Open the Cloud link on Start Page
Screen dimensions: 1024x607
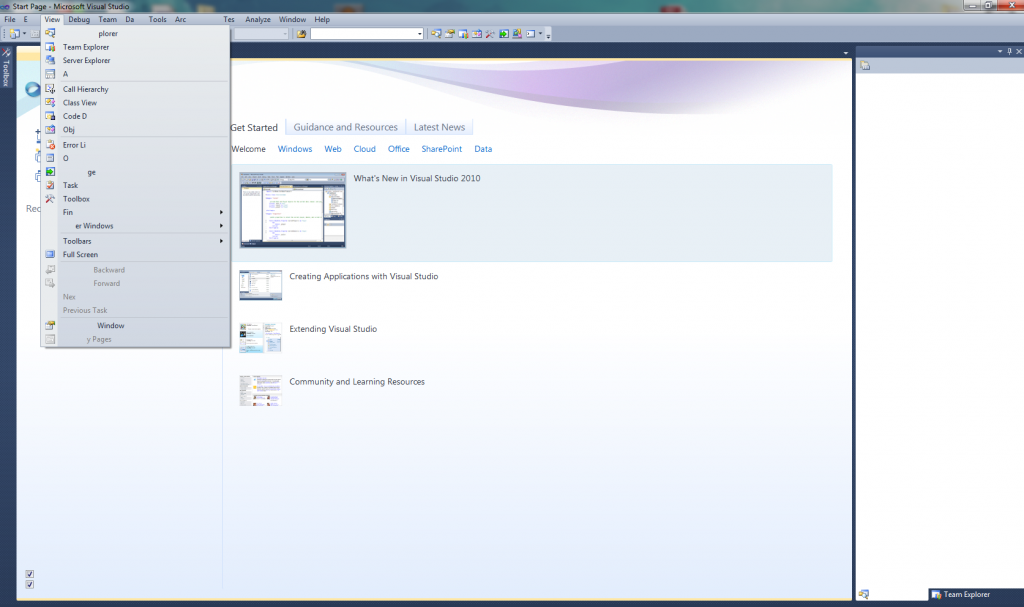(364, 149)
